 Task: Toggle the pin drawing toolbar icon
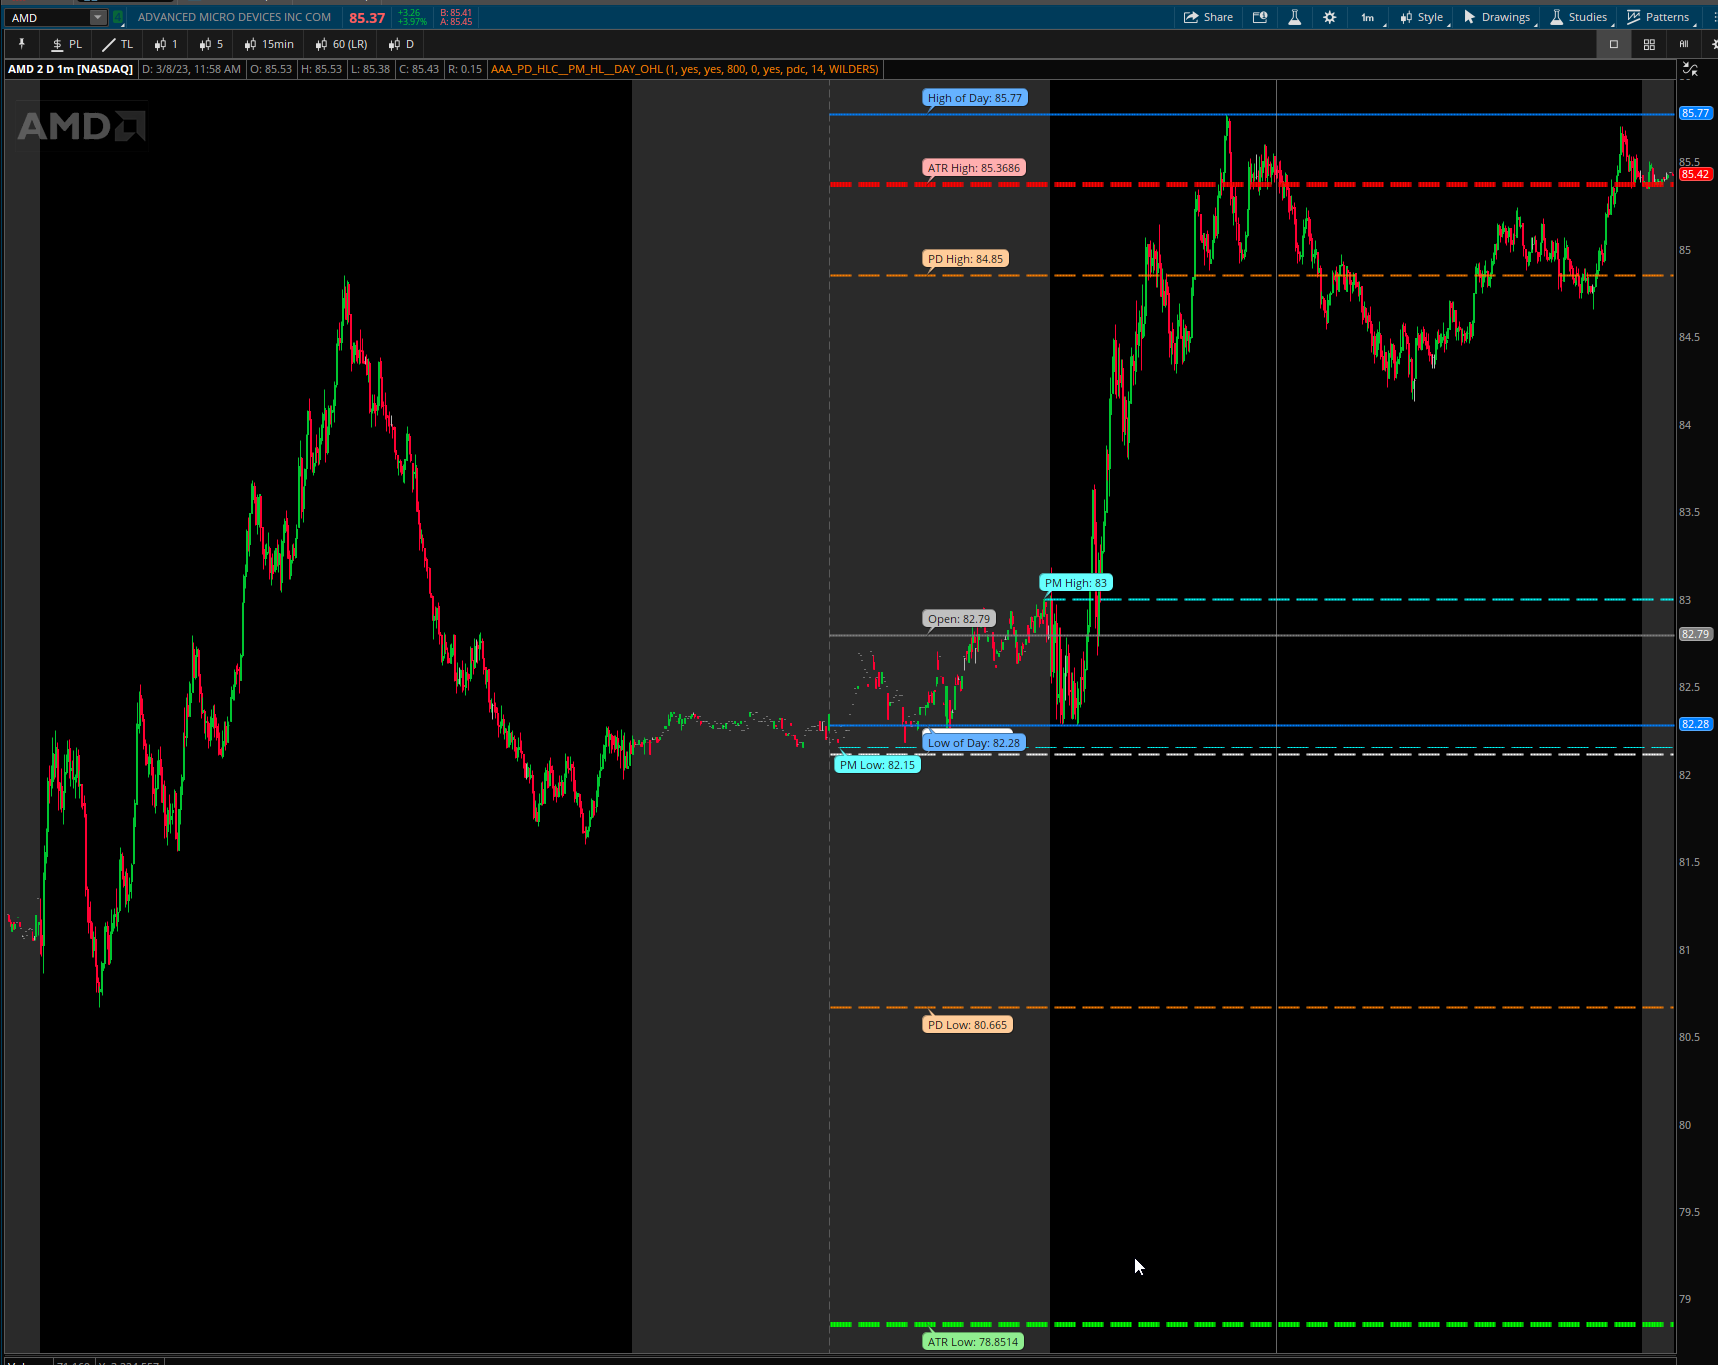pyautogui.click(x=21, y=44)
